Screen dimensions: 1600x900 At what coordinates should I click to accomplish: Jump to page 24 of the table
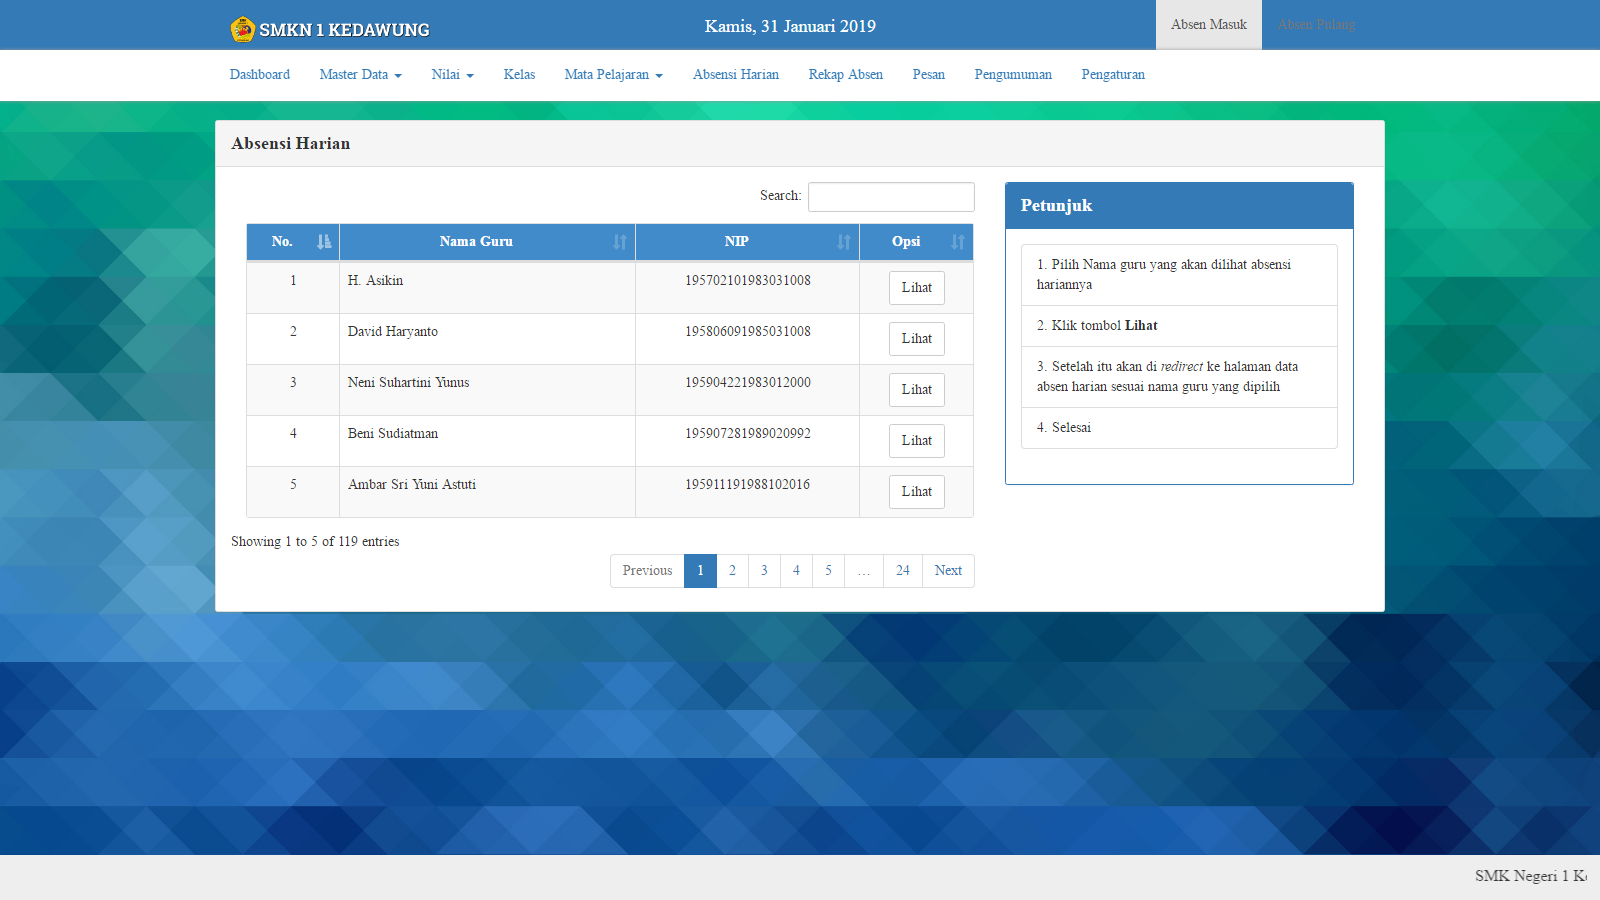tap(901, 570)
